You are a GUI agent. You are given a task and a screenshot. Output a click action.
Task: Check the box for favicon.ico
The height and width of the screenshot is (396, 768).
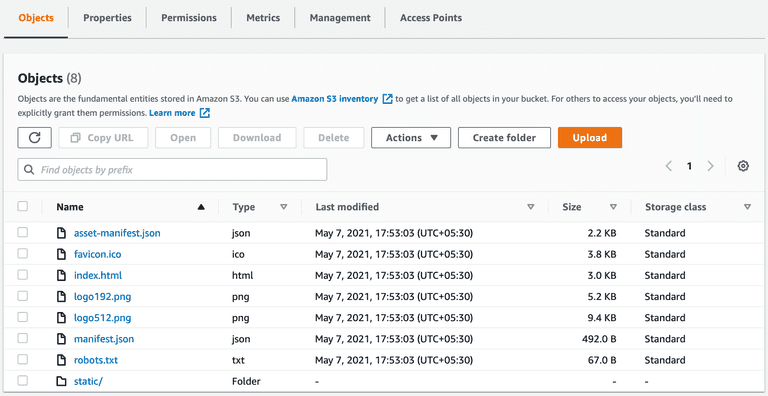[23, 253]
